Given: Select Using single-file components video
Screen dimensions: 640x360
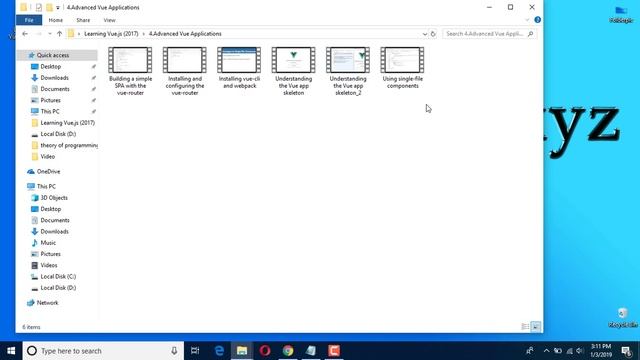Looking at the screenshot, I should tap(402, 68).
